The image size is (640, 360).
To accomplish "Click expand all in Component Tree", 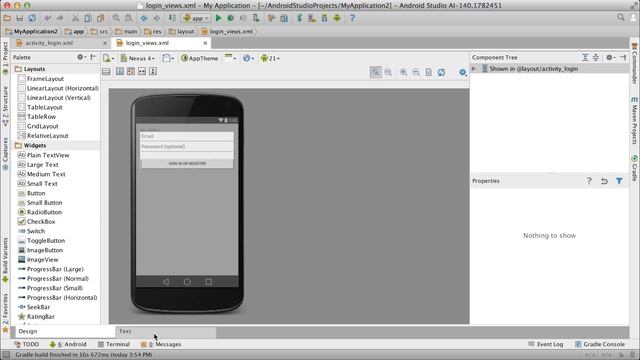I will click(x=585, y=58).
